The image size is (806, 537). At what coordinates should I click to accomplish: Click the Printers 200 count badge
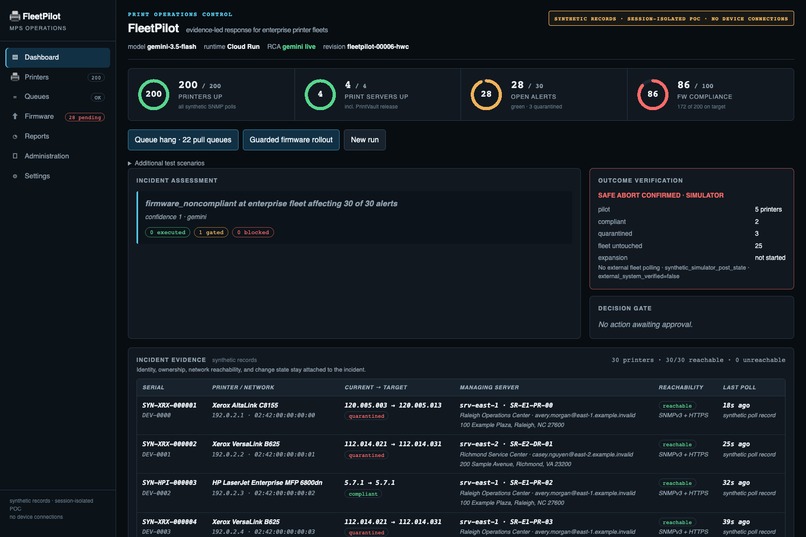[96, 78]
